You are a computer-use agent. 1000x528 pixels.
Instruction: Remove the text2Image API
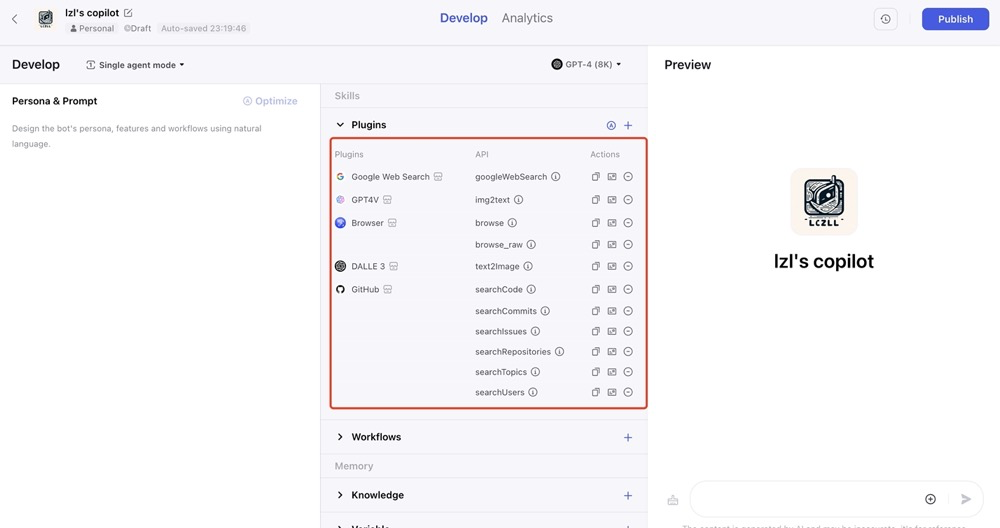[x=628, y=266]
